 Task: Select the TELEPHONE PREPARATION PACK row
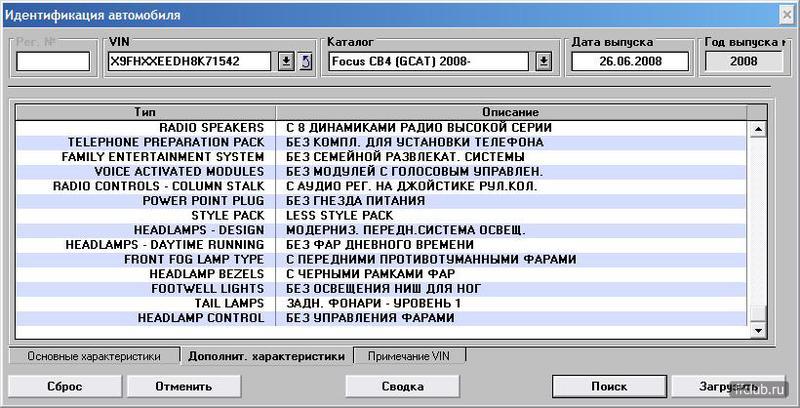[x=381, y=142]
